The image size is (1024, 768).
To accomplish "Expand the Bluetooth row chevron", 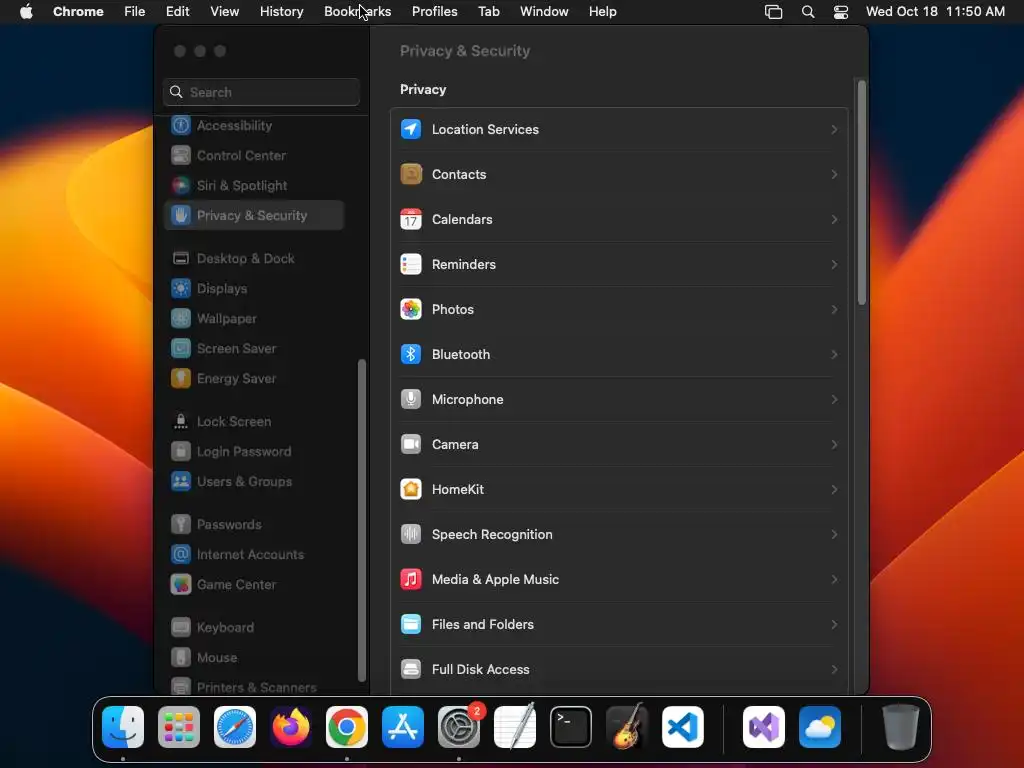I will pyautogui.click(x=834, y=354).
